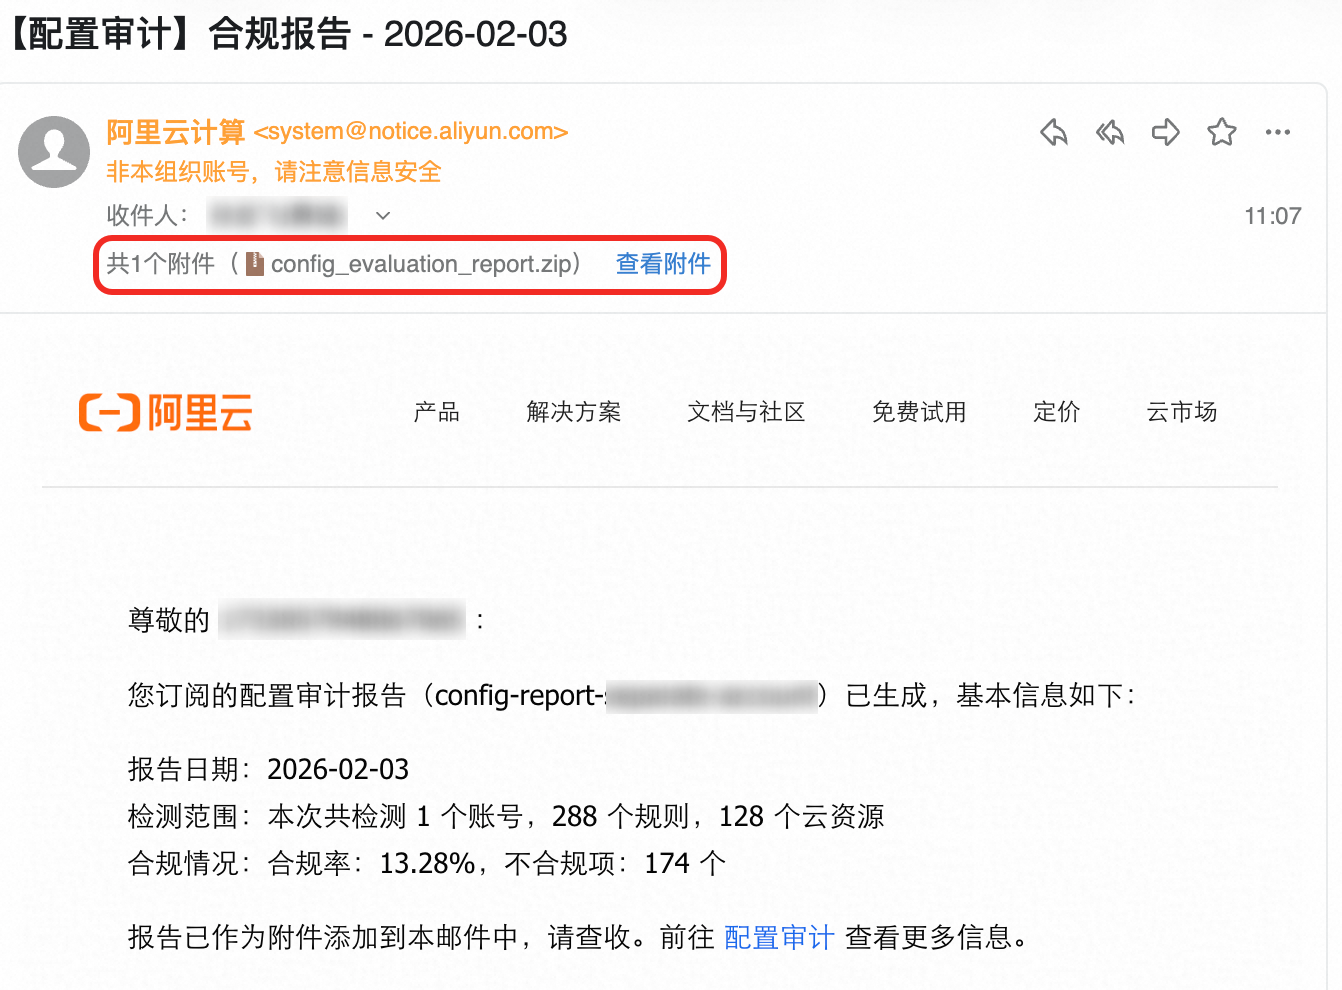The image size is (1342, 990).
Task: Click the email subject 合规报告 title
Action: (288, 34)
